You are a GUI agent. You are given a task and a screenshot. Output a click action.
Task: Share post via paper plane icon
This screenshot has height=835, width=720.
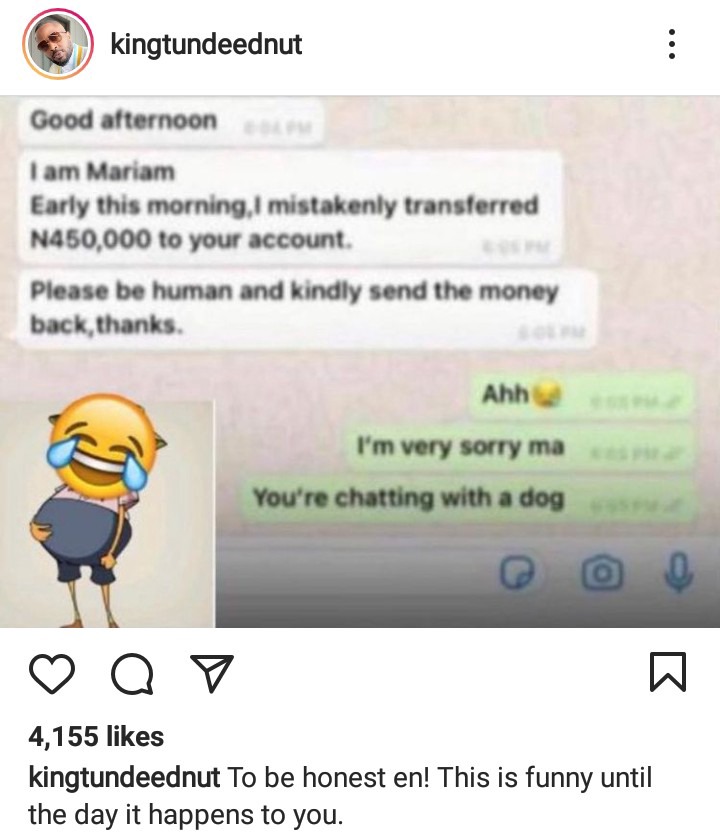click(x=212, y=673)
